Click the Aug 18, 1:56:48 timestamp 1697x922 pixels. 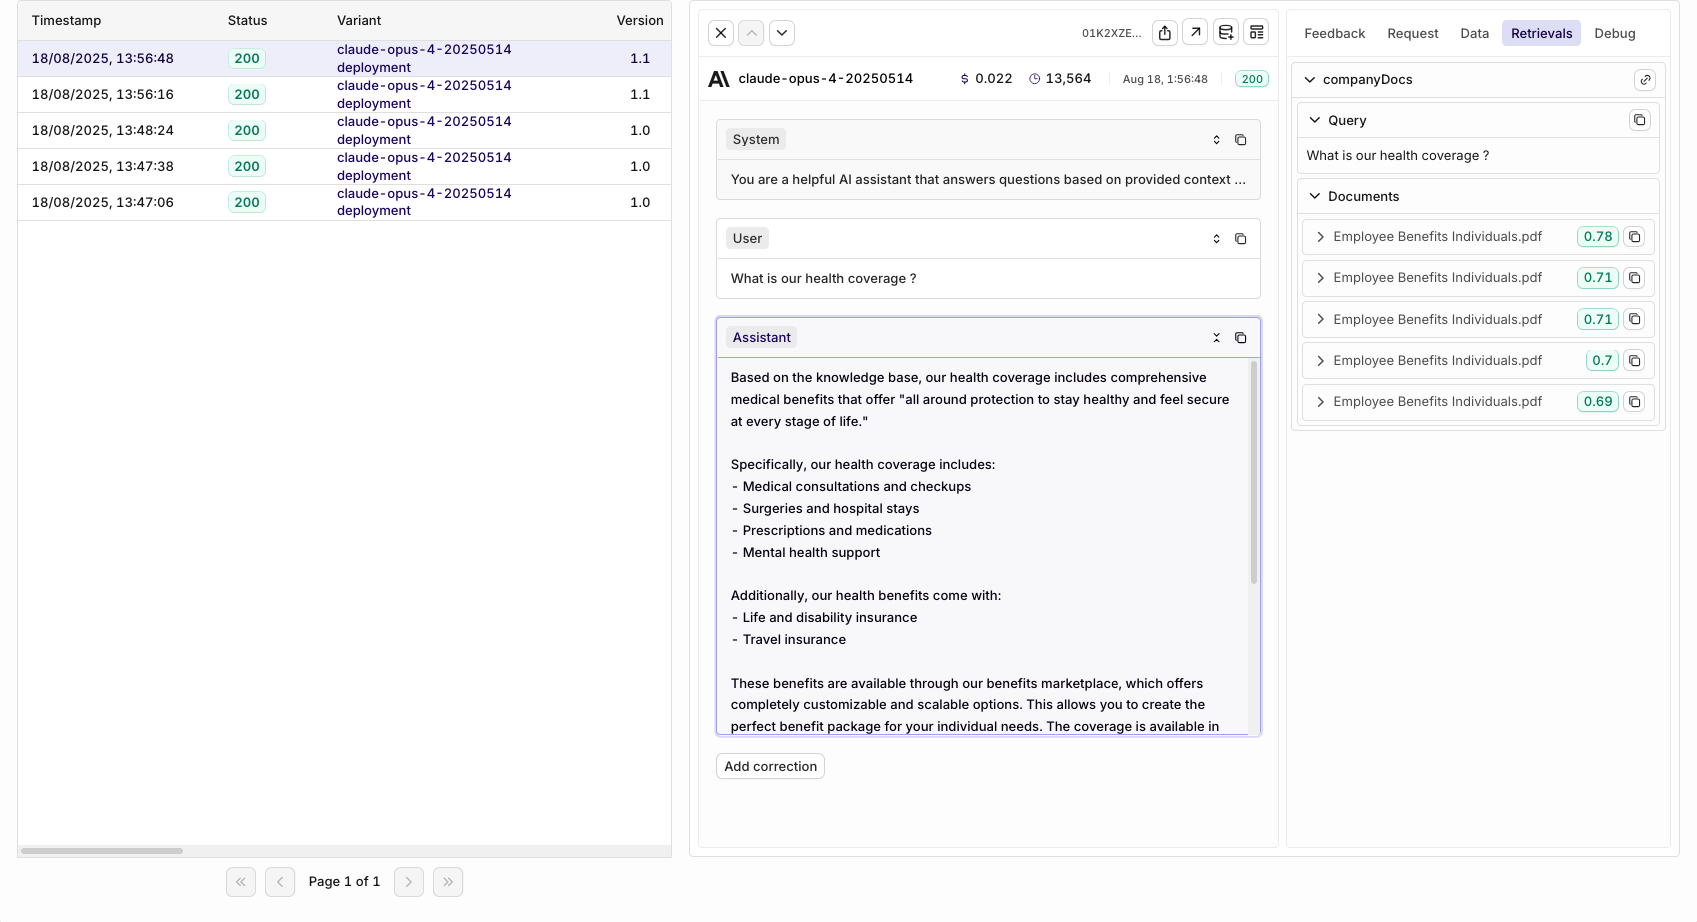(x=1165, y=79)
